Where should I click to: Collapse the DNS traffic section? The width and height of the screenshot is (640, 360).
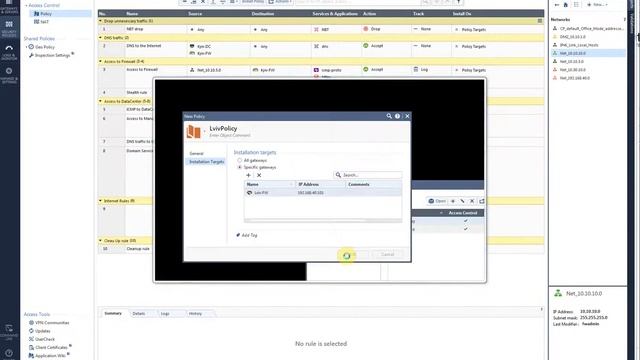[100, 38]
